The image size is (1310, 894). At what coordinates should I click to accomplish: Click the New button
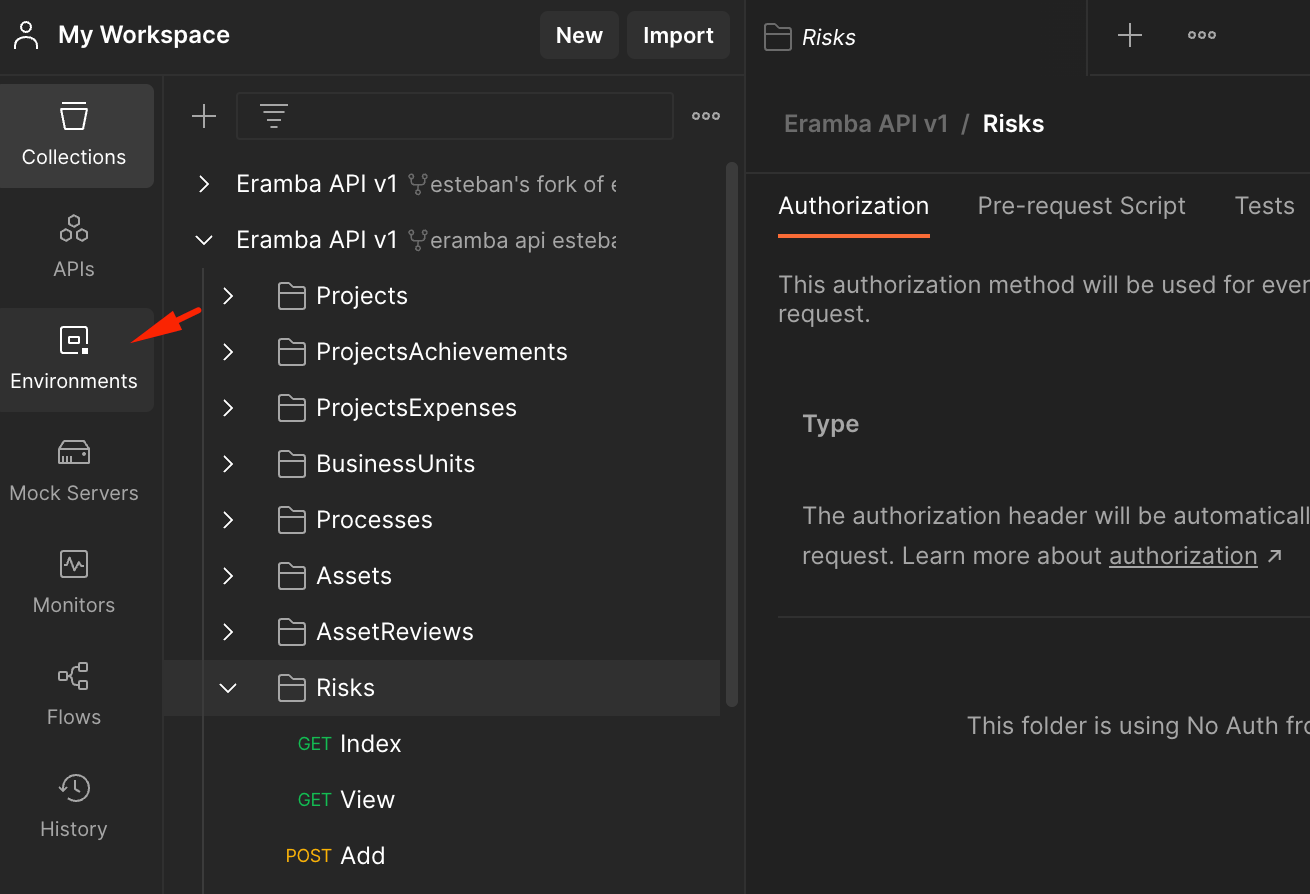(x=579, y=36)
